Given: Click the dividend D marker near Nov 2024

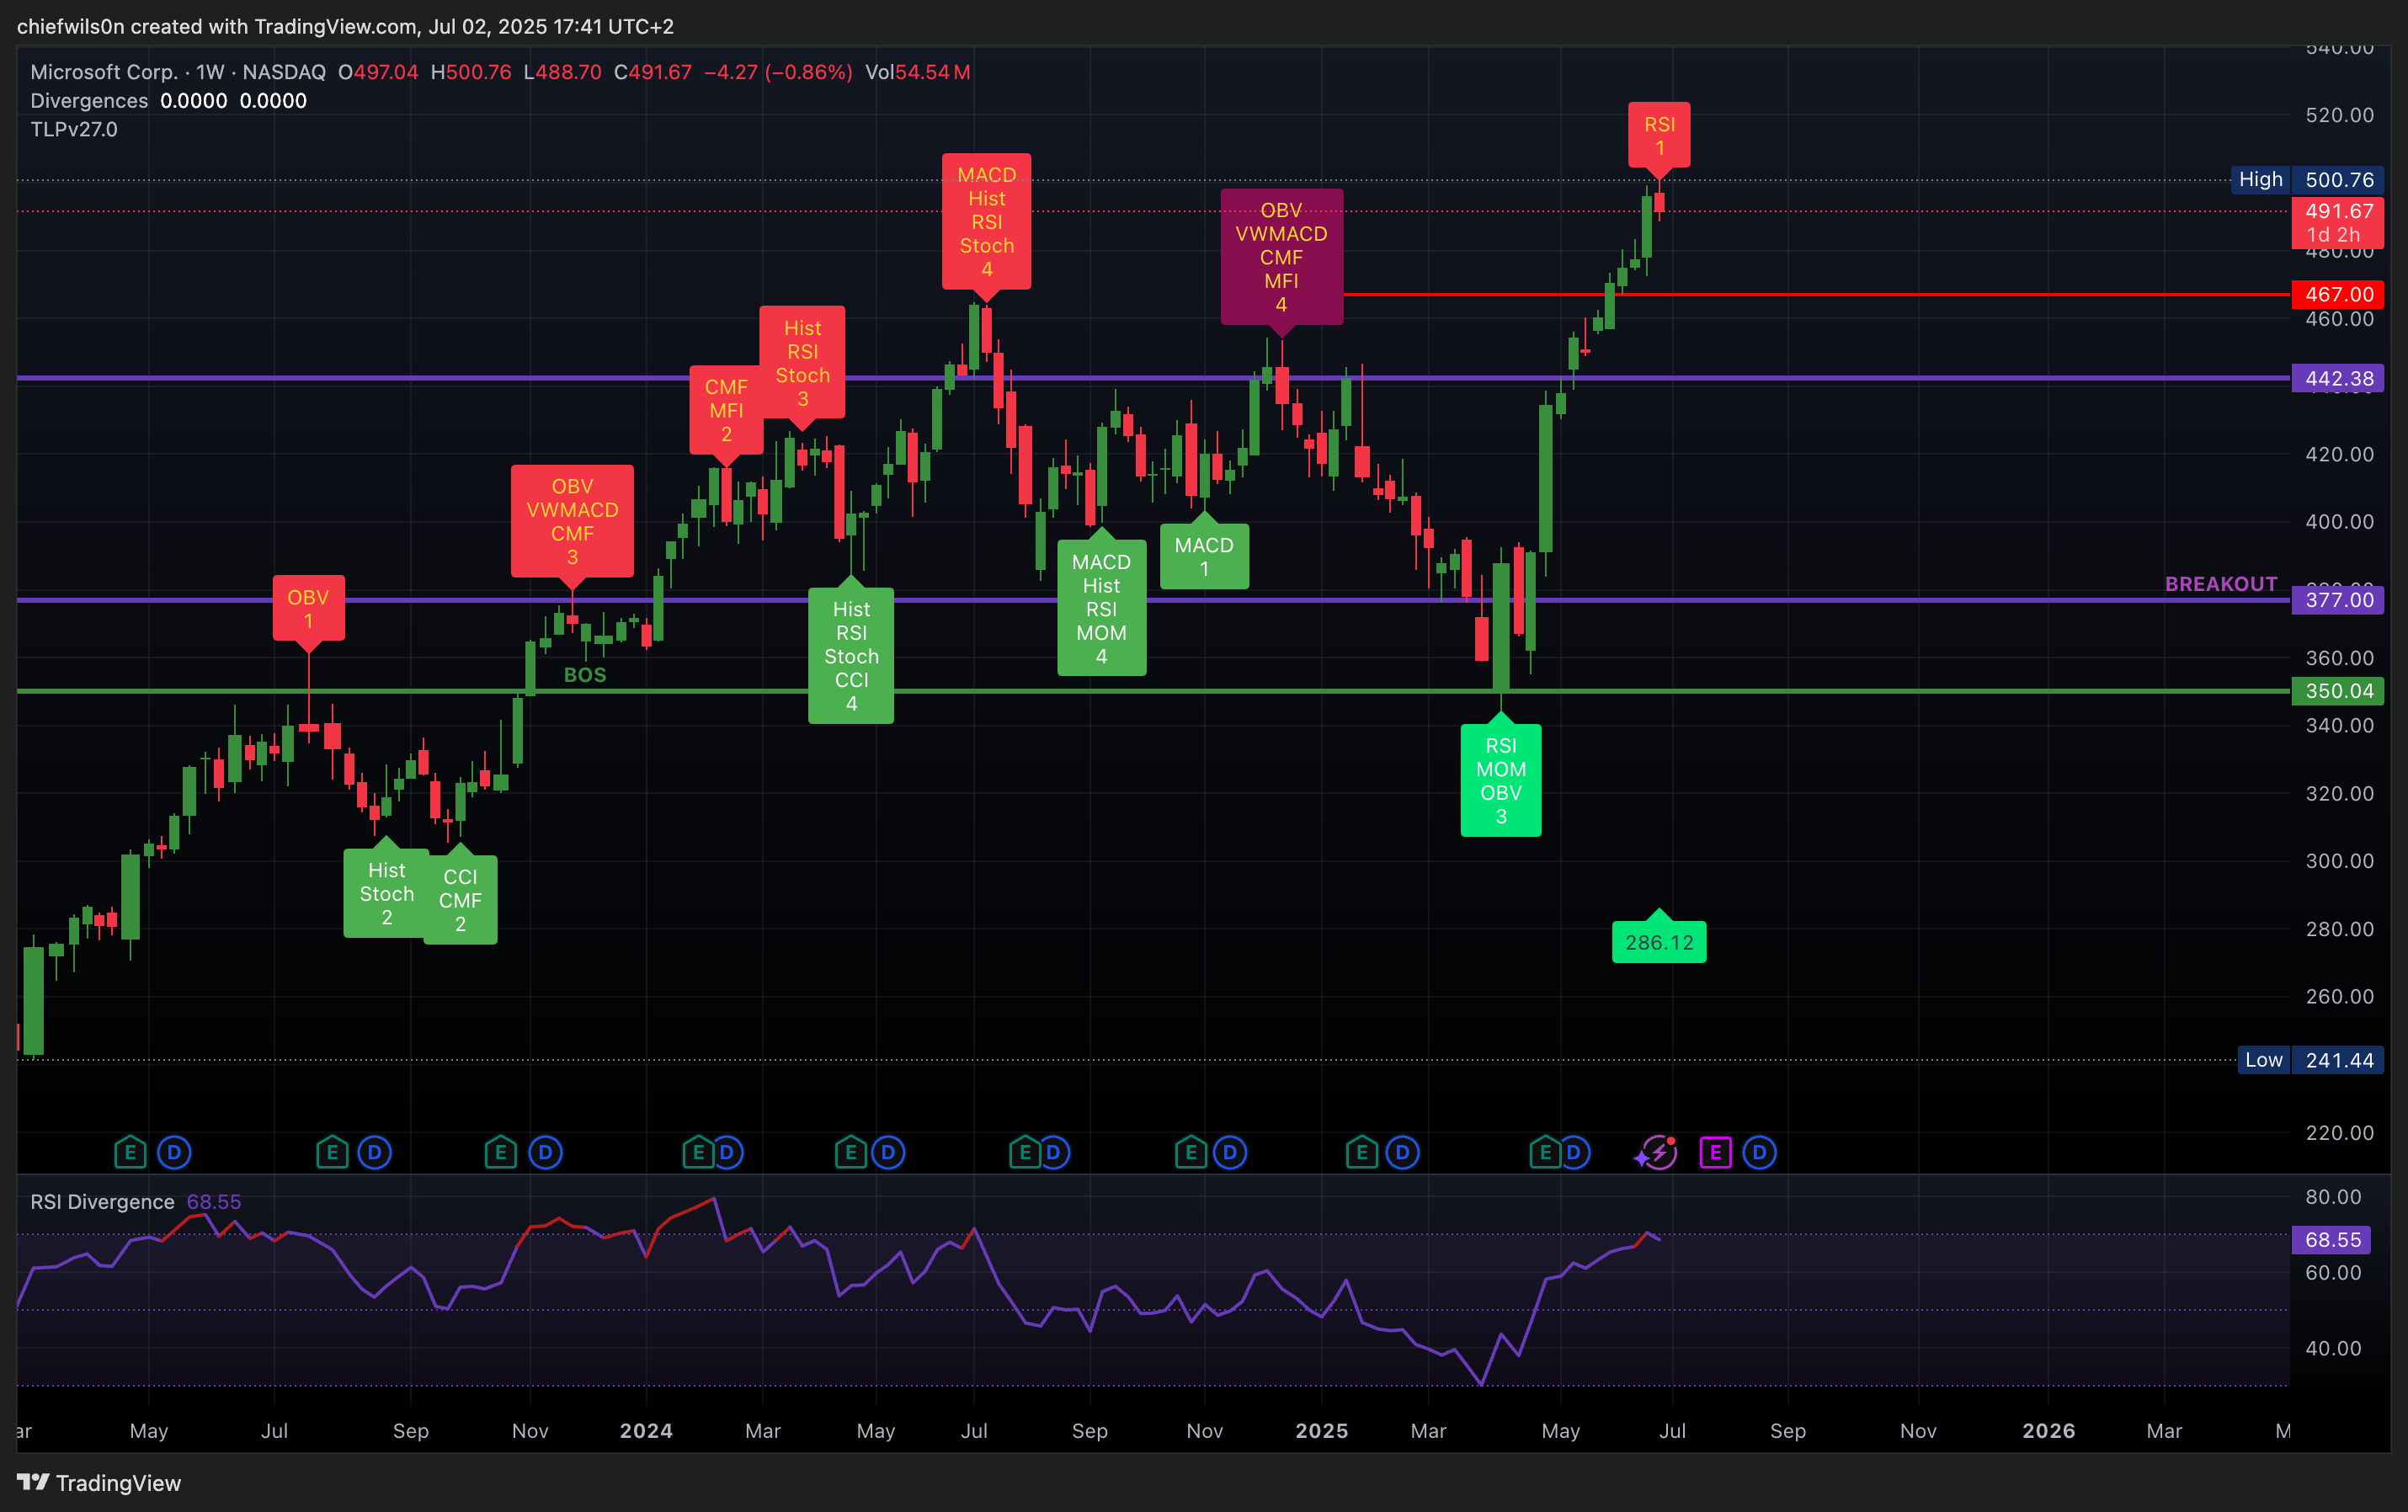Looking at the screenshot, I should (x=1230, y=1153).
